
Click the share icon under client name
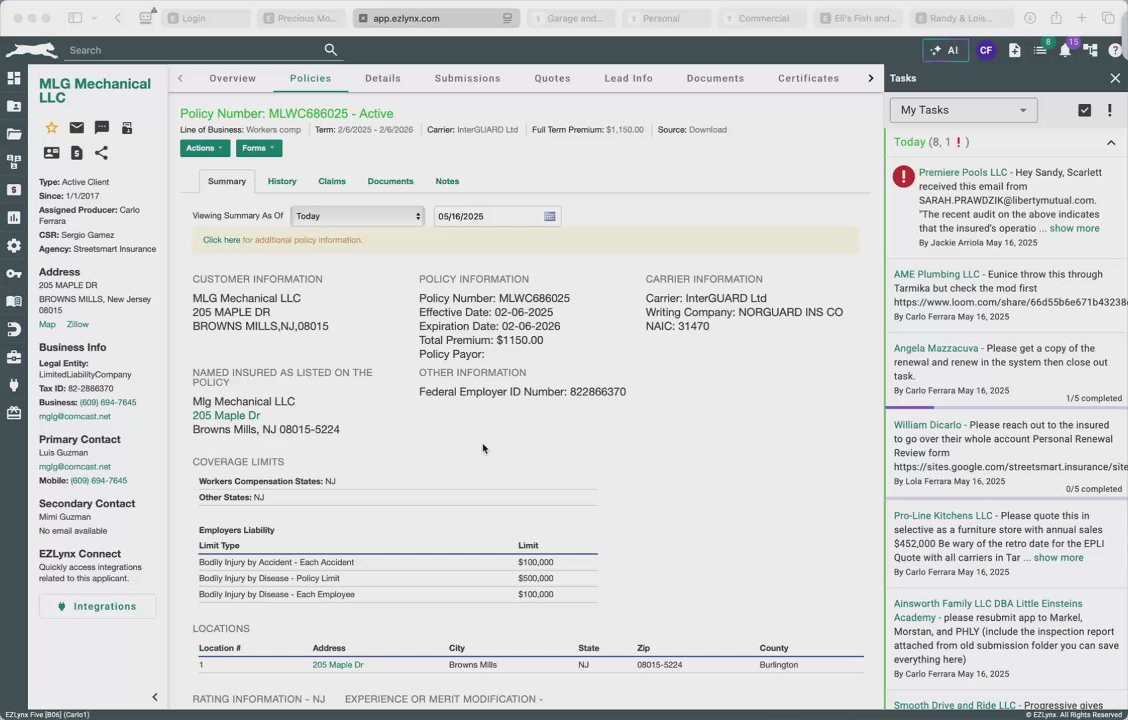pyautogui.click(x=101, y=152)
